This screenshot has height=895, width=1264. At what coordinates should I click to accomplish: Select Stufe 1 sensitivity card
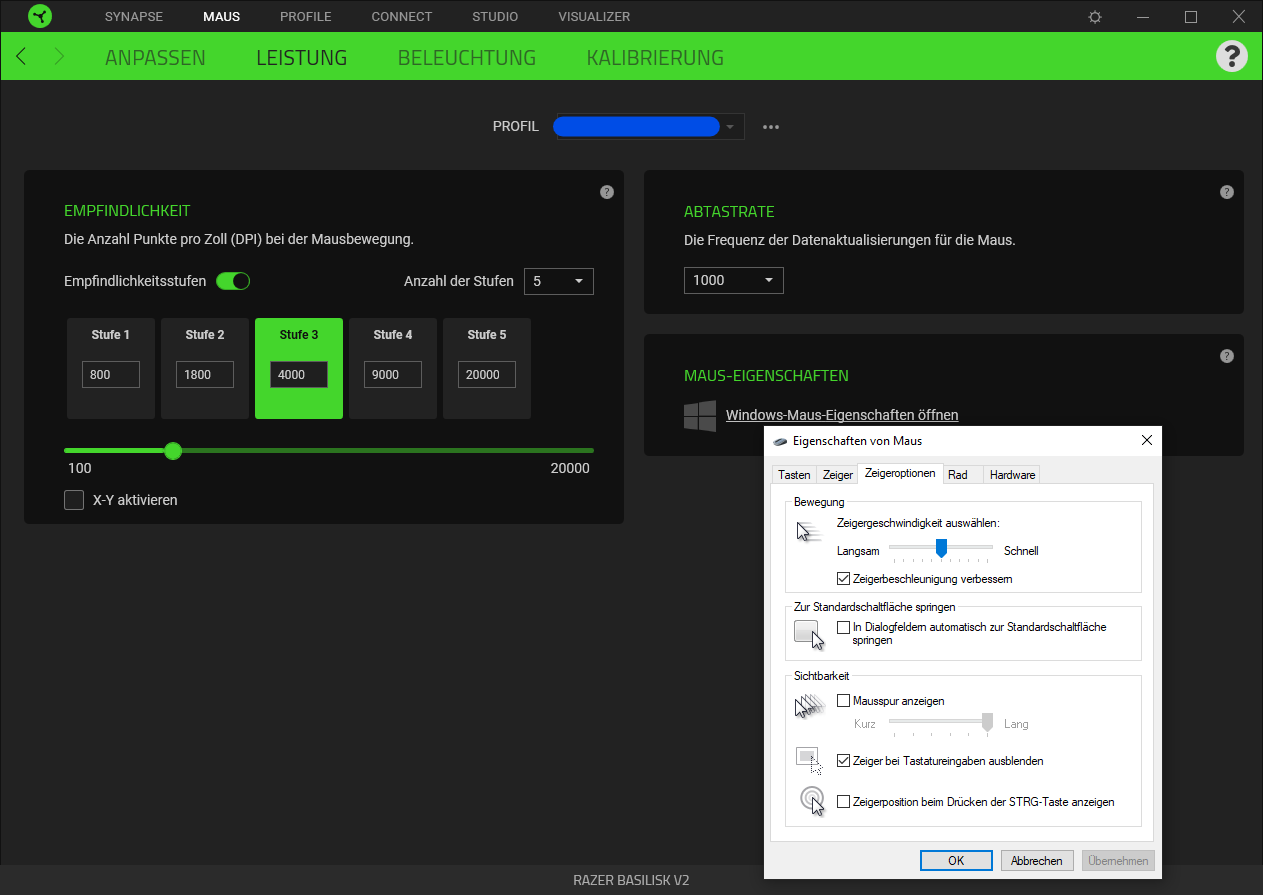[111, 368]
